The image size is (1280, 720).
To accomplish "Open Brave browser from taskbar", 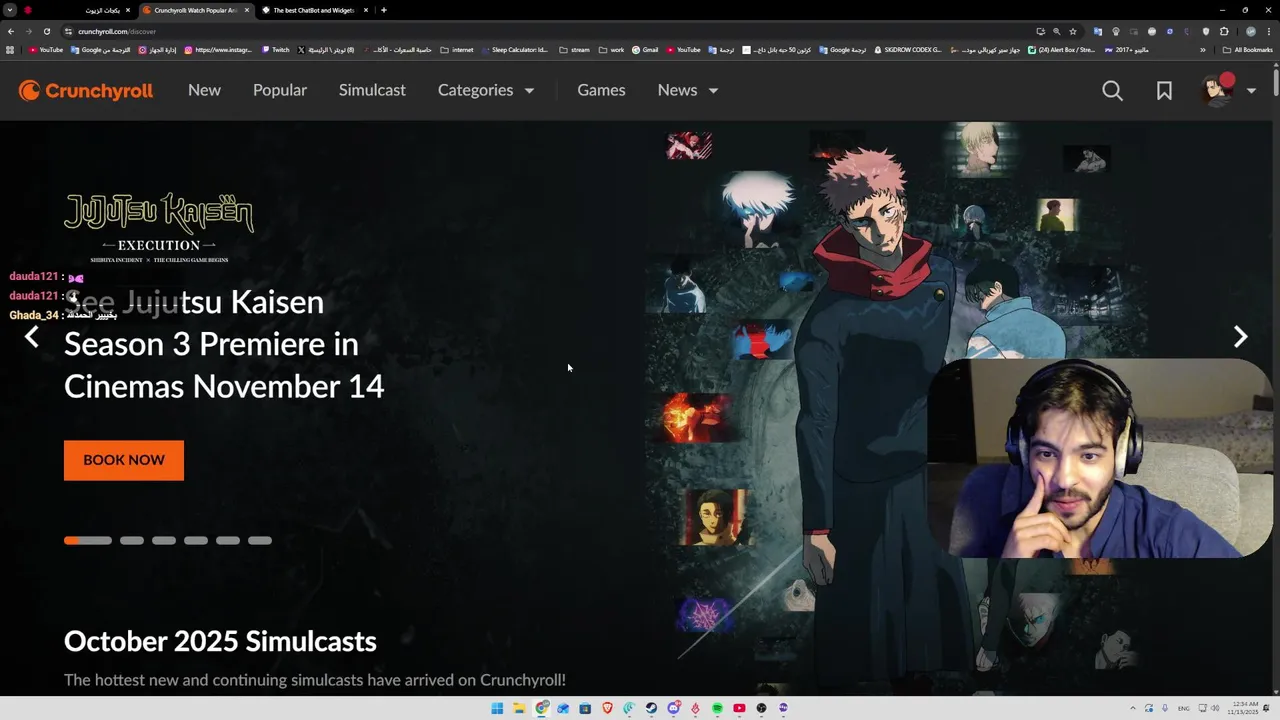I will click(x=607, y=708).
